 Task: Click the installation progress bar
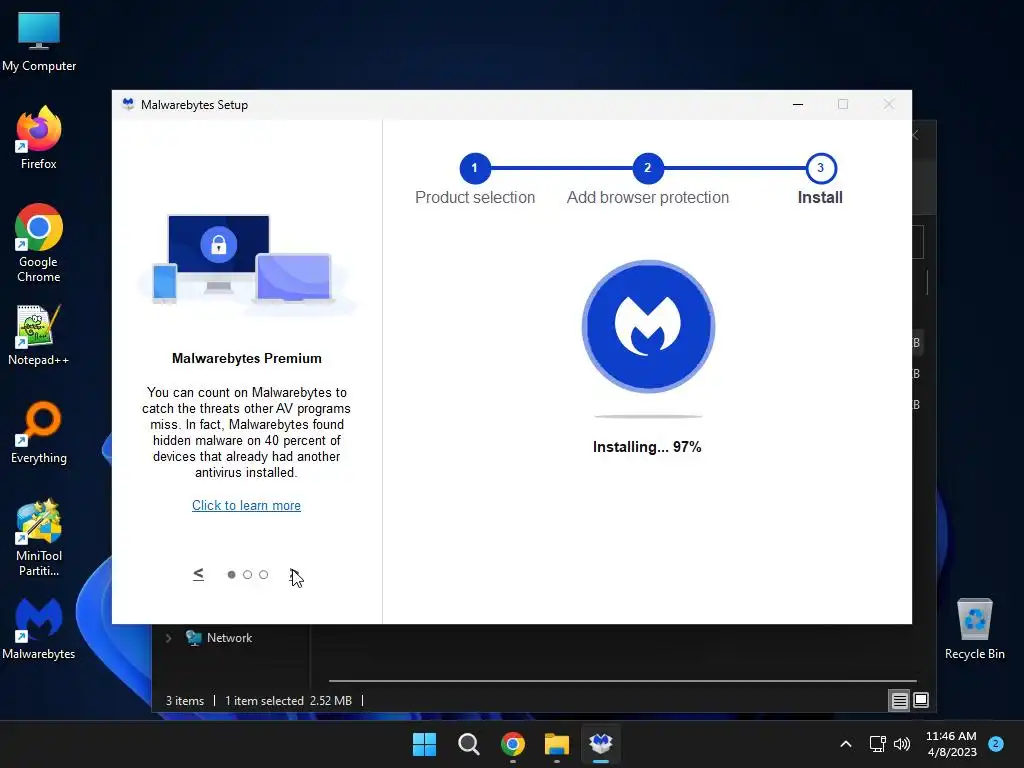click(648, 416)
